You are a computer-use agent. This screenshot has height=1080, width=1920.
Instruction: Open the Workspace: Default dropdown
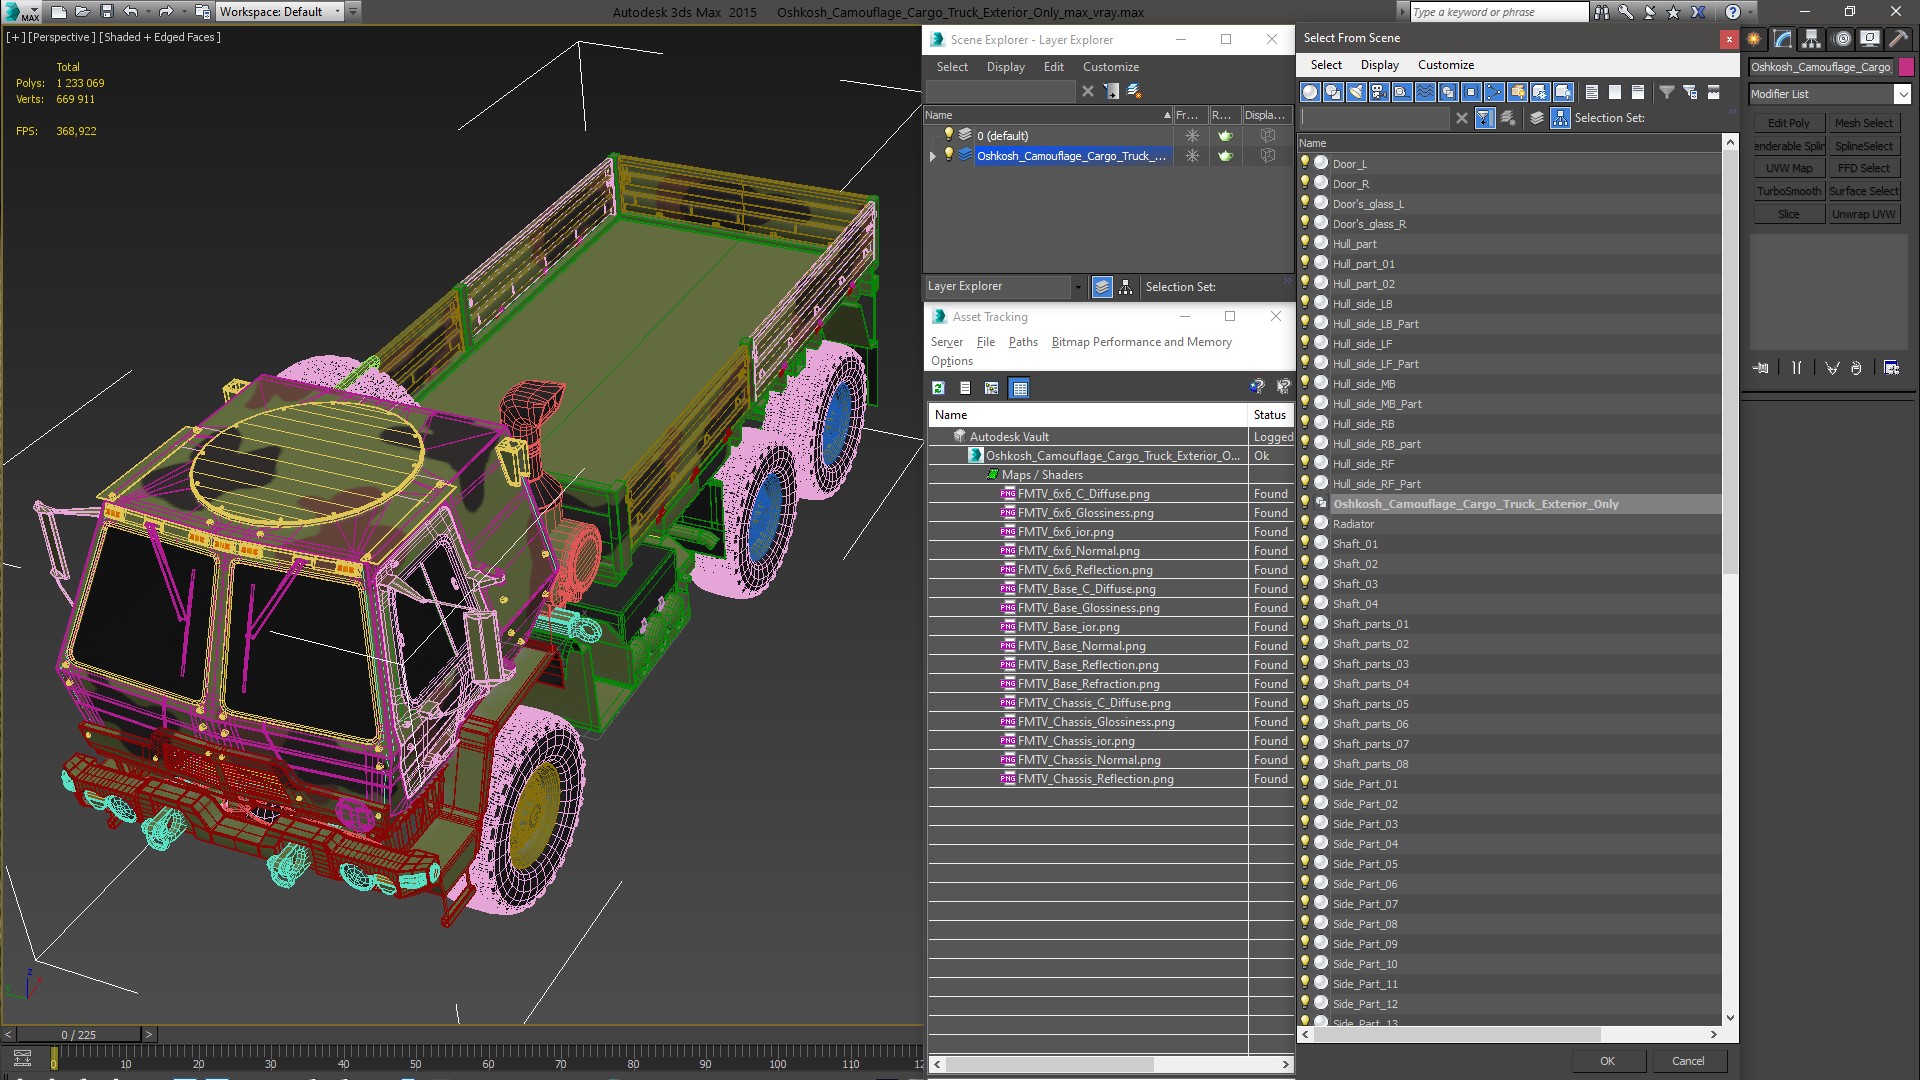280,12
